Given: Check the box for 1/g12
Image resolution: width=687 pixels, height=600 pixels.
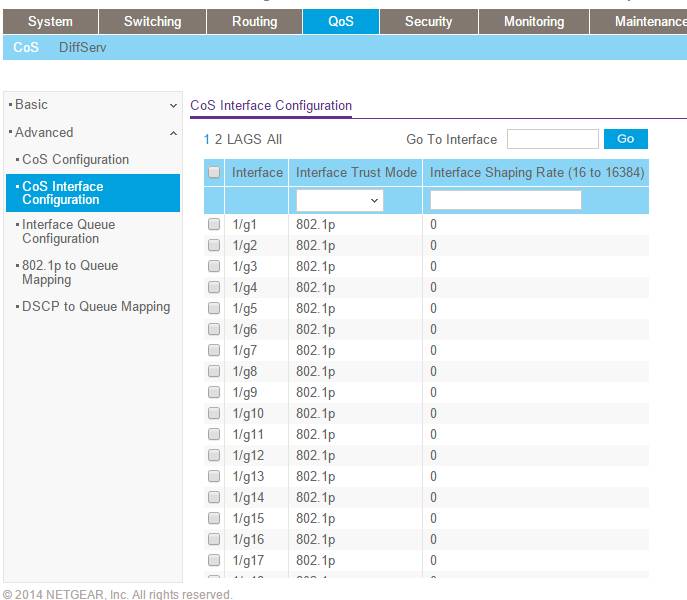Looking at the screenshot, I should click(214, 455).
